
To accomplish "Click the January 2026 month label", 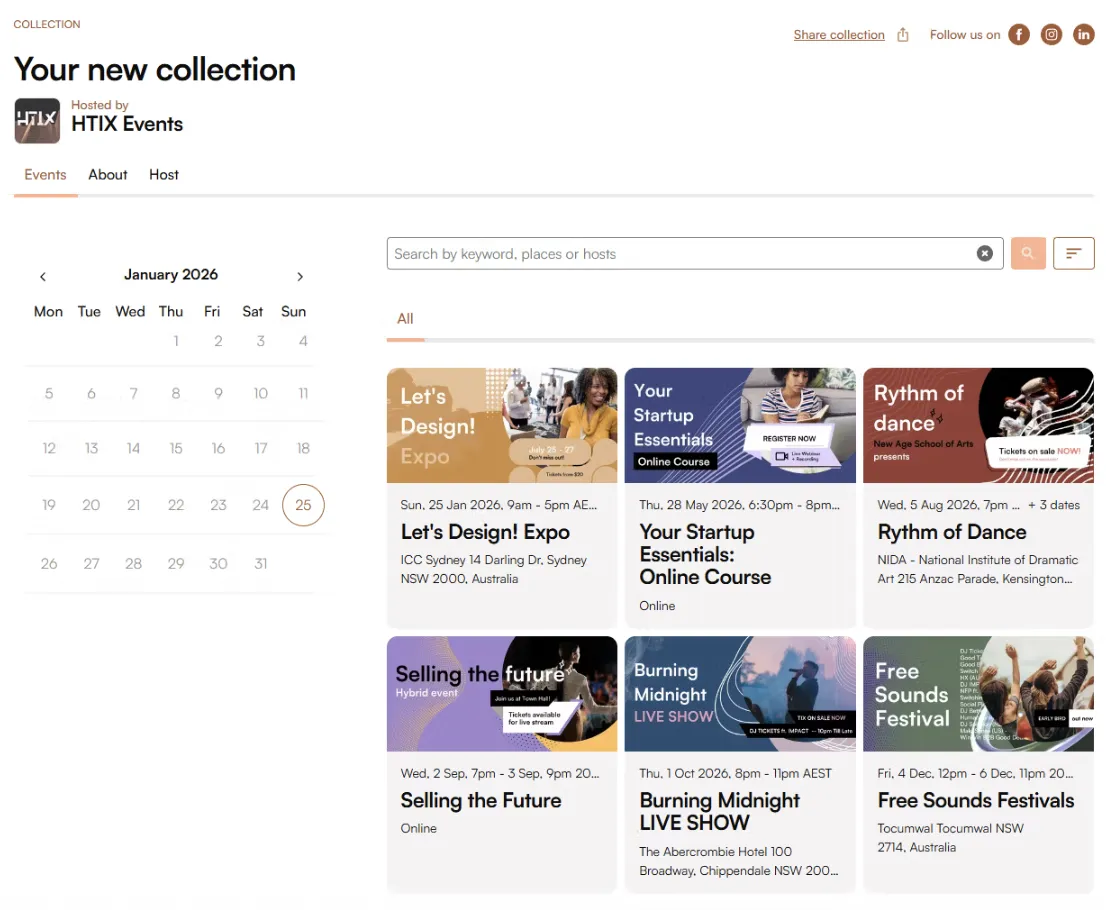I will 171,274.
